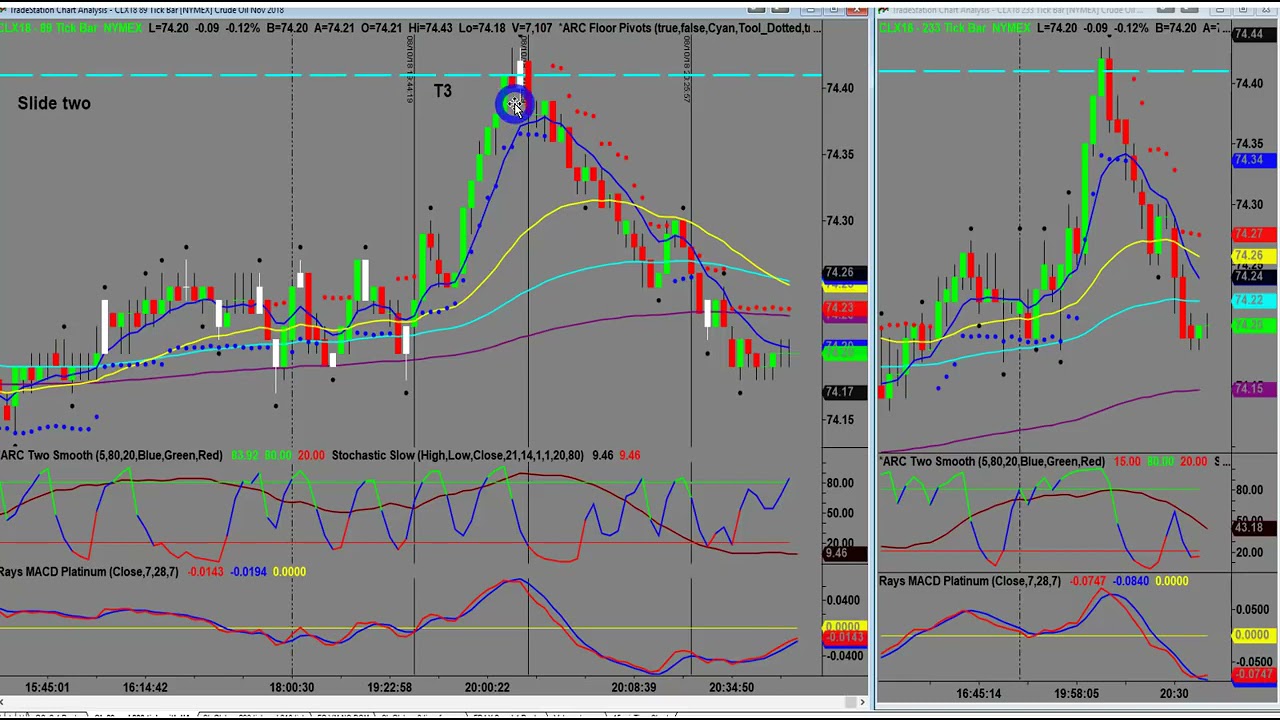This screenshot has width=1280, height=720.
Task: Select the 'T3' text annotation on the chart
Action: 443,91
